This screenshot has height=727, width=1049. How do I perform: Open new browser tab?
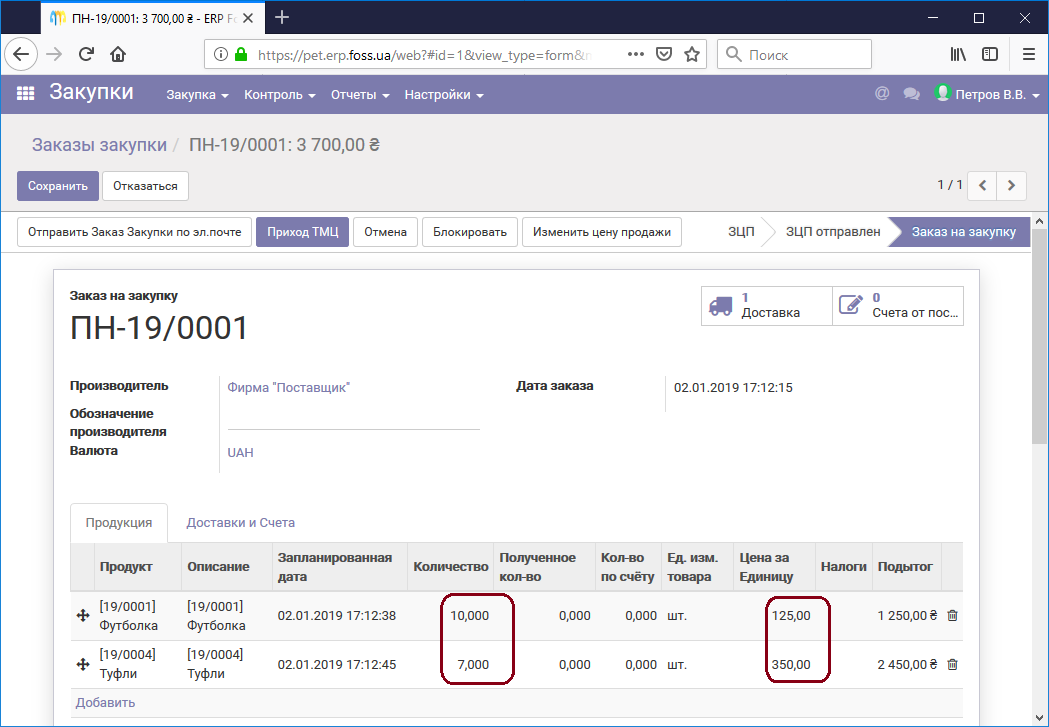(282, 17)
